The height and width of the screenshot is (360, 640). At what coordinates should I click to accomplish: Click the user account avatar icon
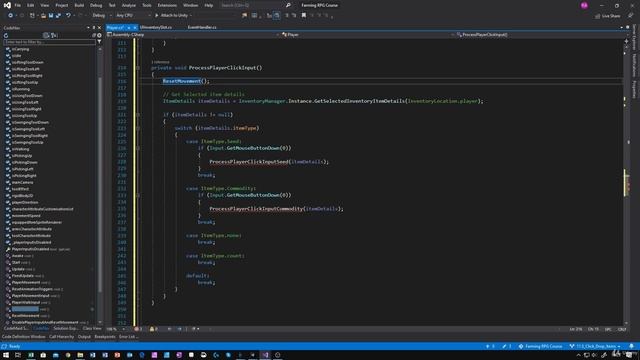click(x=584, y=5)
